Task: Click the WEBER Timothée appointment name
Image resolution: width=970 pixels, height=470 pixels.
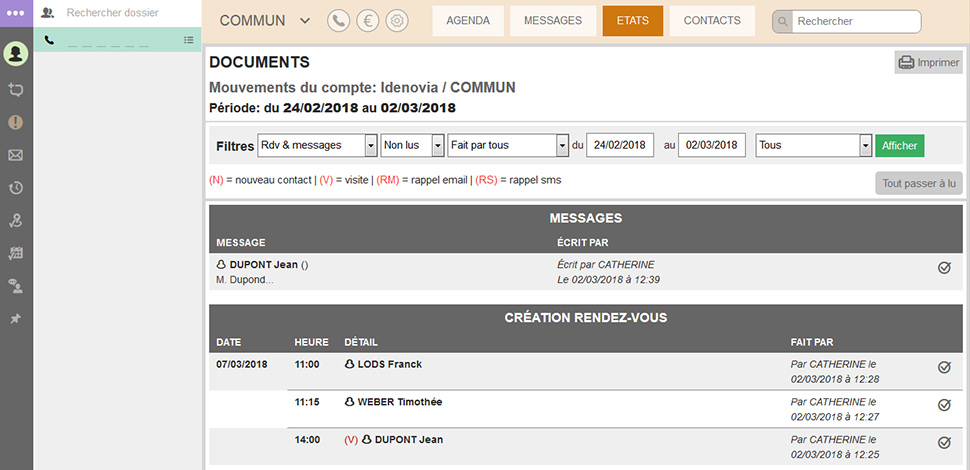Action: pyautogui.click(x=400, y=402)
